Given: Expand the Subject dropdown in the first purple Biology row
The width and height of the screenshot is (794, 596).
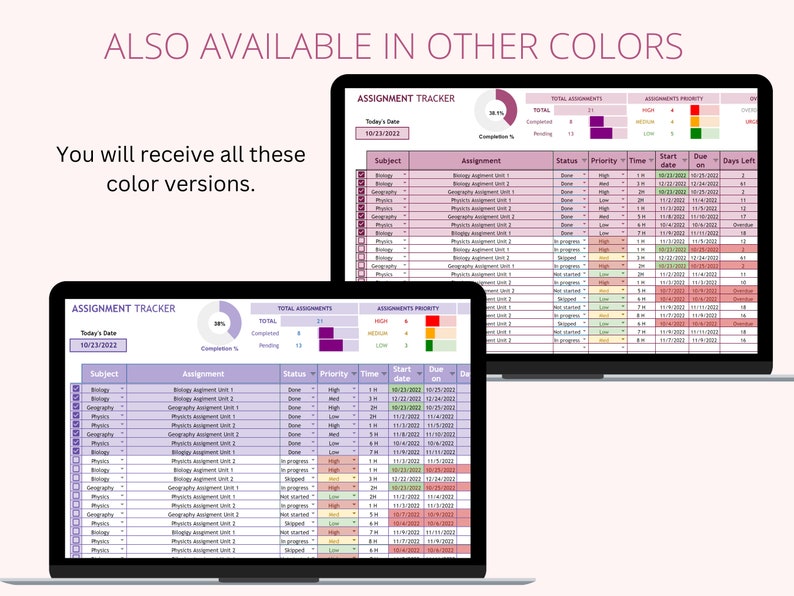Looking at the screenshot, I should pyautogui.click(x=122, y=389).
